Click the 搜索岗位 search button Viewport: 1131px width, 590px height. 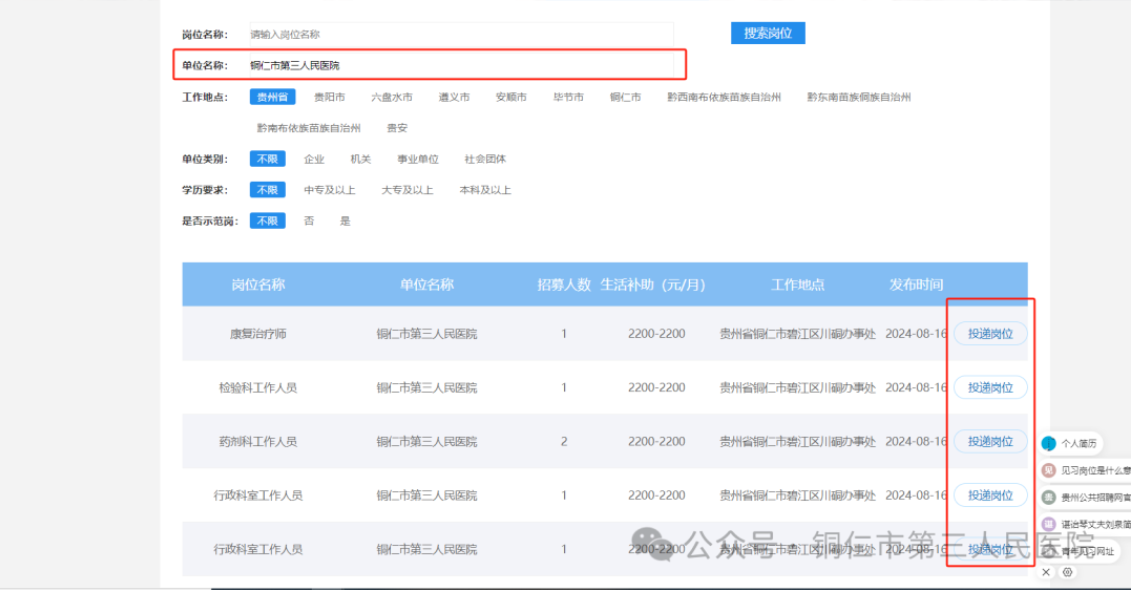tap(767, 33)
